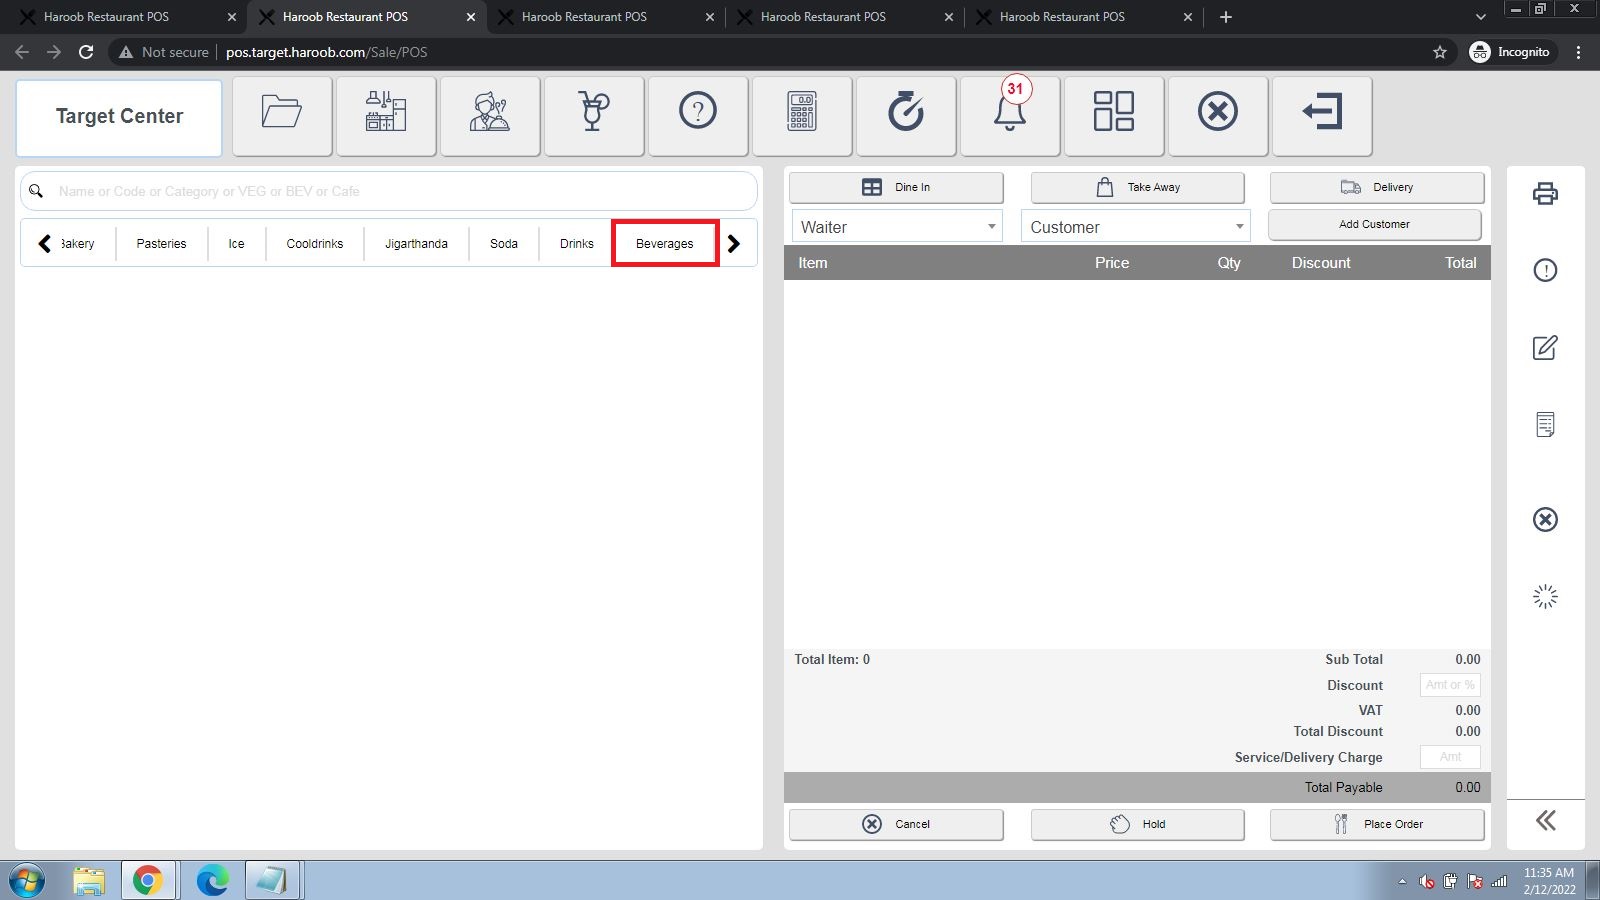Focus the Discount amount field
The height and width of the screenshot is (900, 1600).
(1450, 685)
